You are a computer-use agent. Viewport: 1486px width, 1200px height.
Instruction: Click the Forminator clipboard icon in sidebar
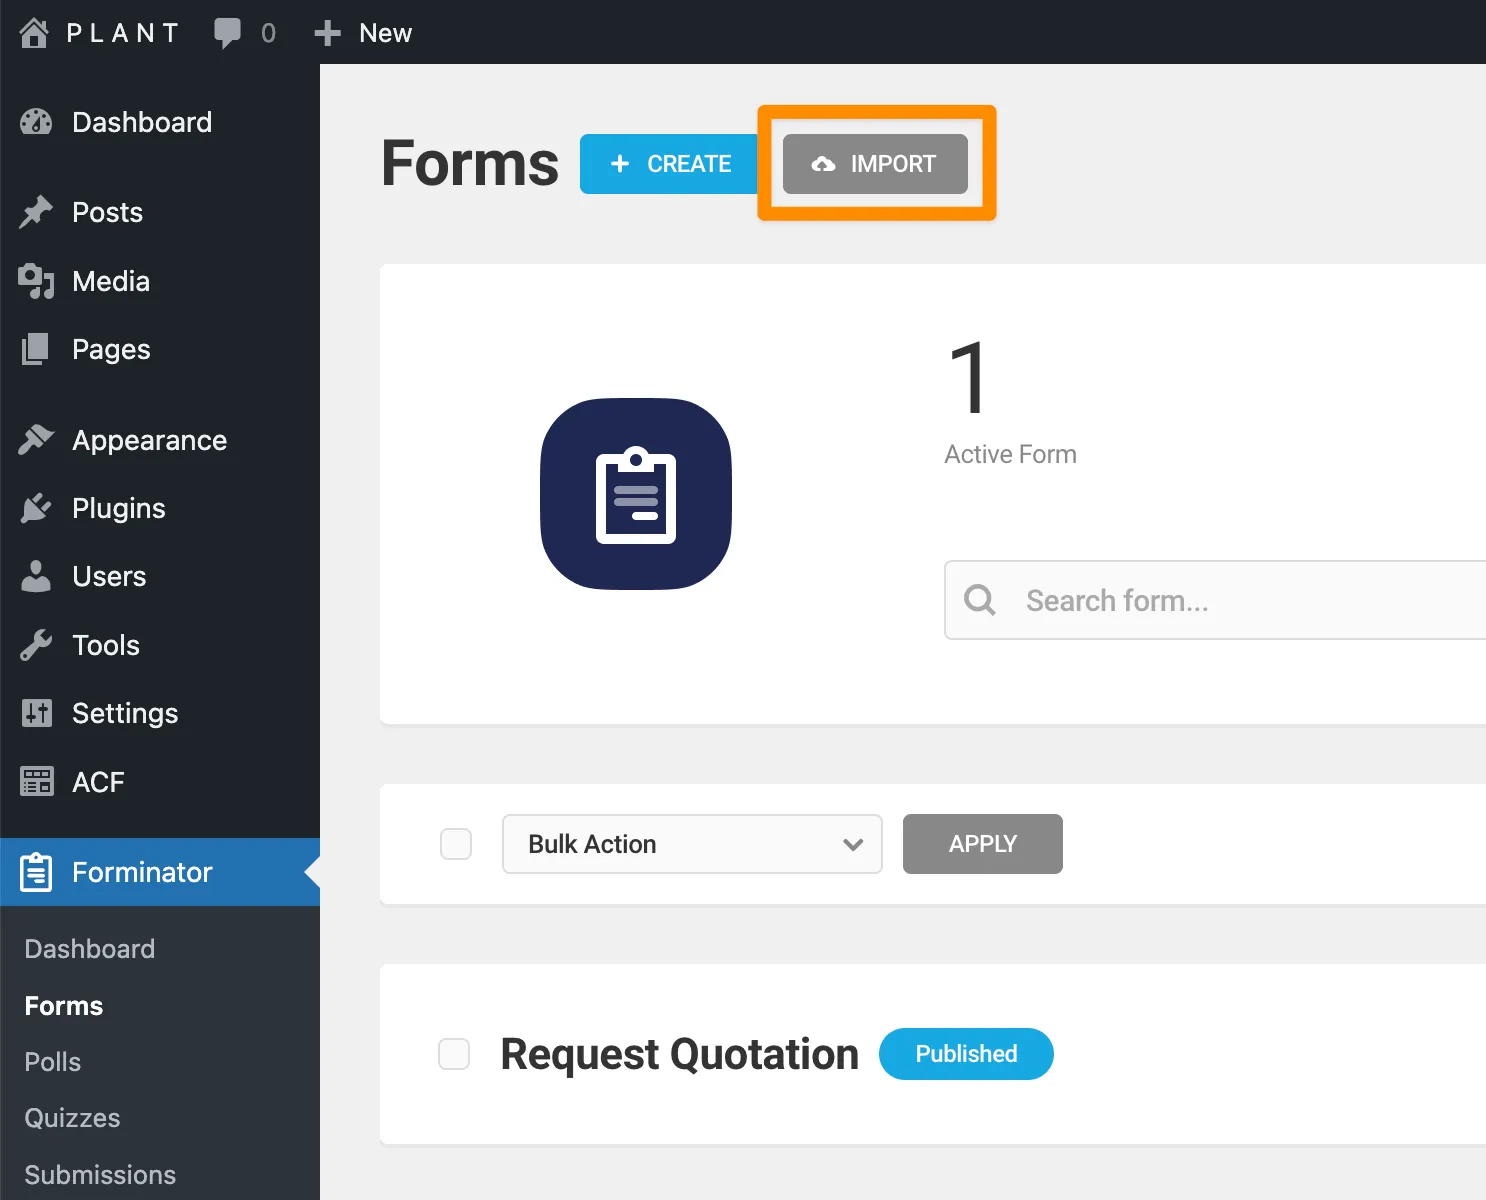tap(36, 872)
